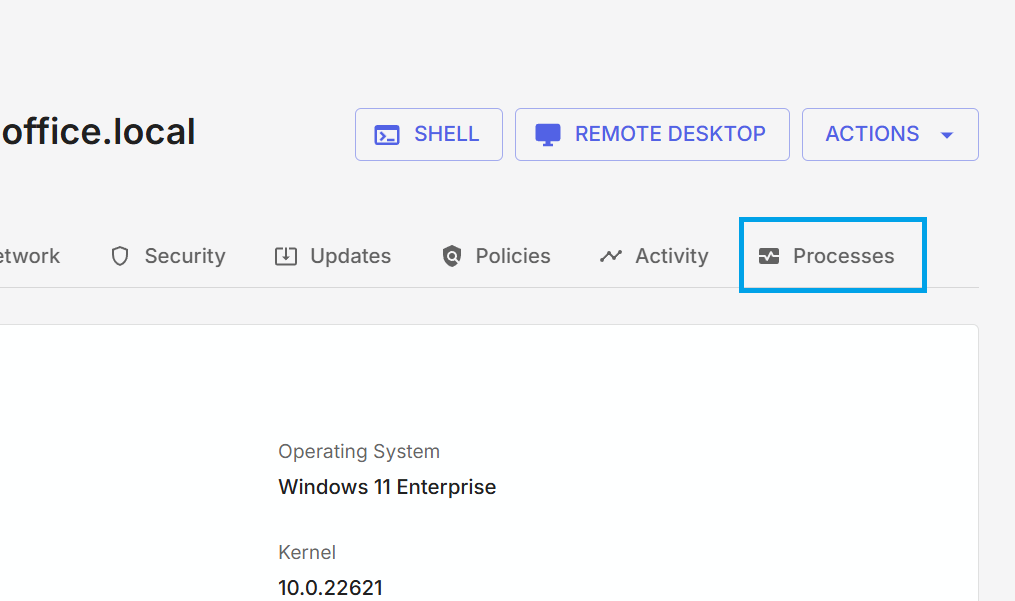
Task: Click the download icon beside Updates
Action: click(286, 256)
